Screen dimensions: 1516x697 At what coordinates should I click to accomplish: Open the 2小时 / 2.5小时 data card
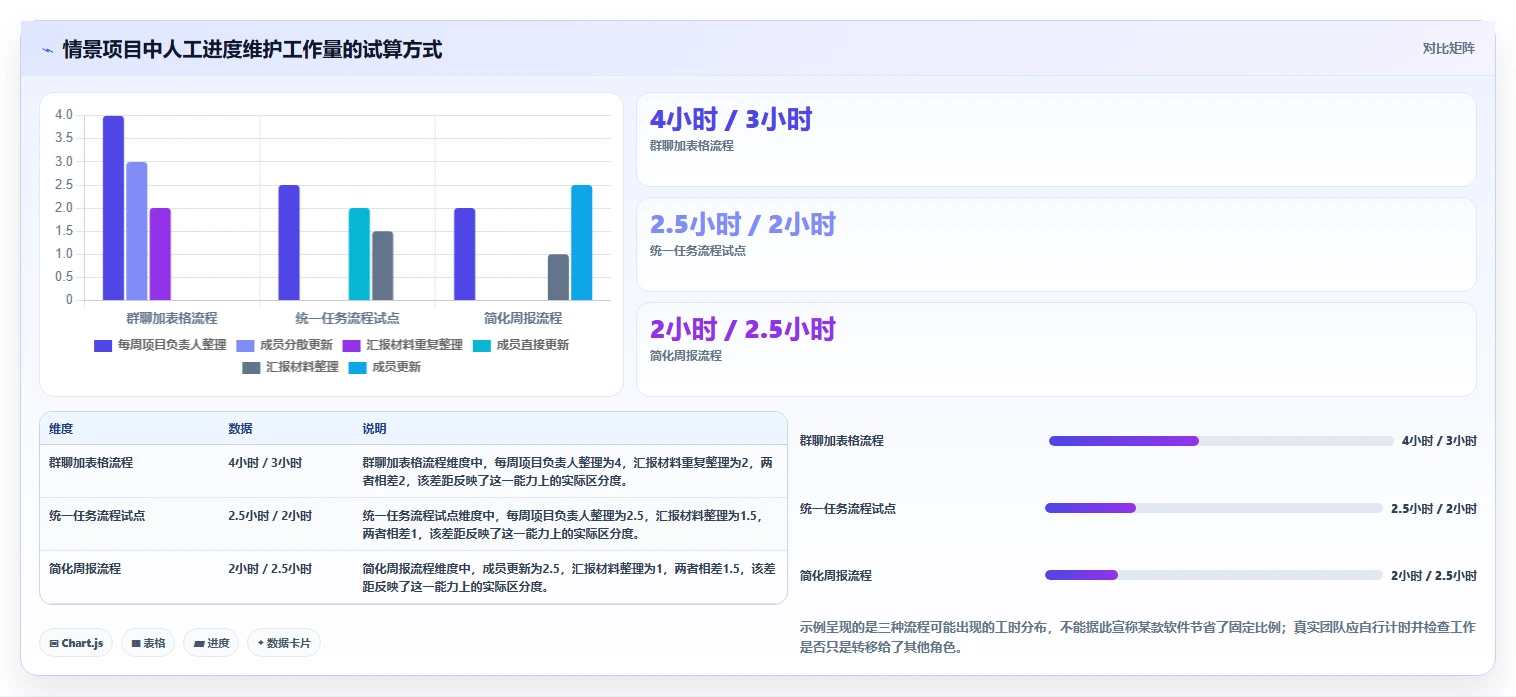click(x=1056, y=350)
